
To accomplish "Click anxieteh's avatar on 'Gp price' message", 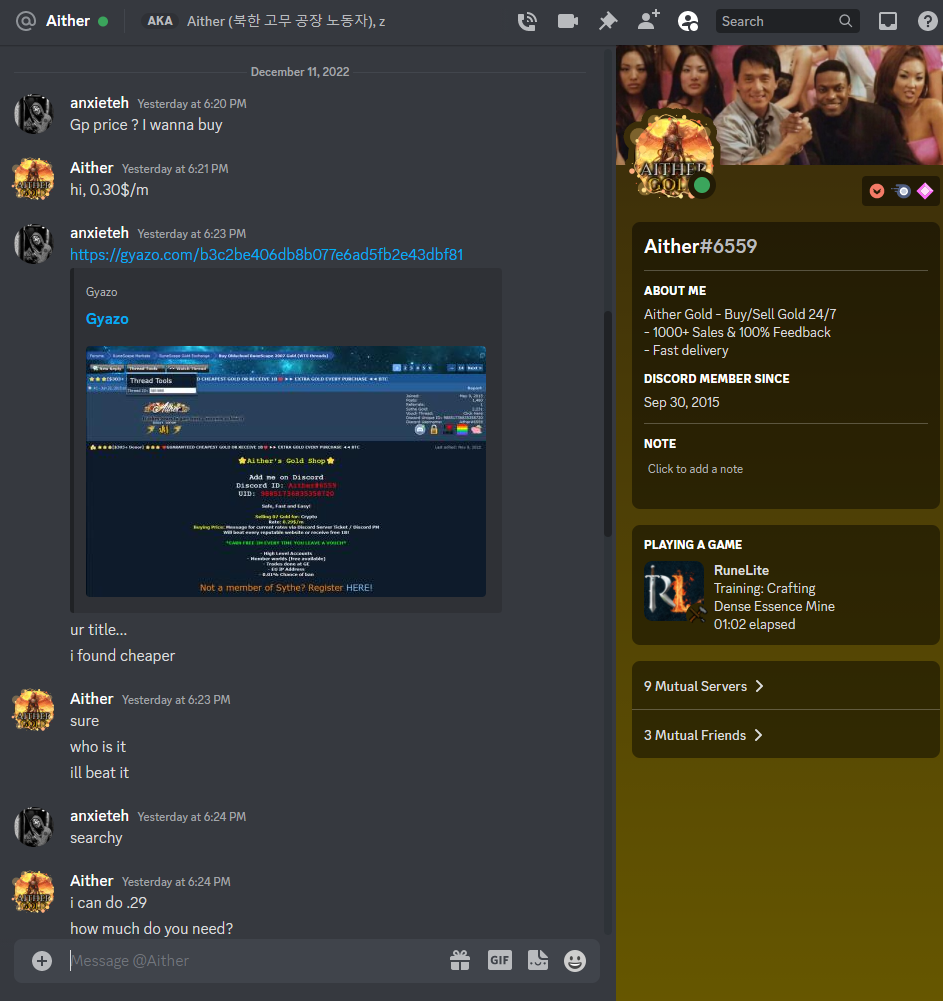I will coord(34,114).
